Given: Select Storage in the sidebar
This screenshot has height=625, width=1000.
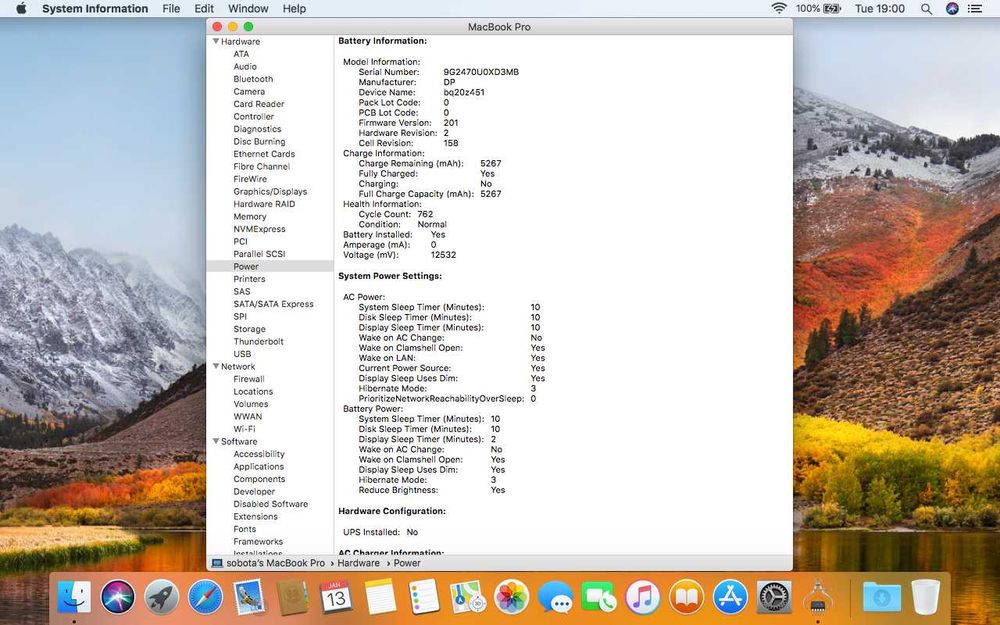Looking at the screenshot, I should coord(249,329).
